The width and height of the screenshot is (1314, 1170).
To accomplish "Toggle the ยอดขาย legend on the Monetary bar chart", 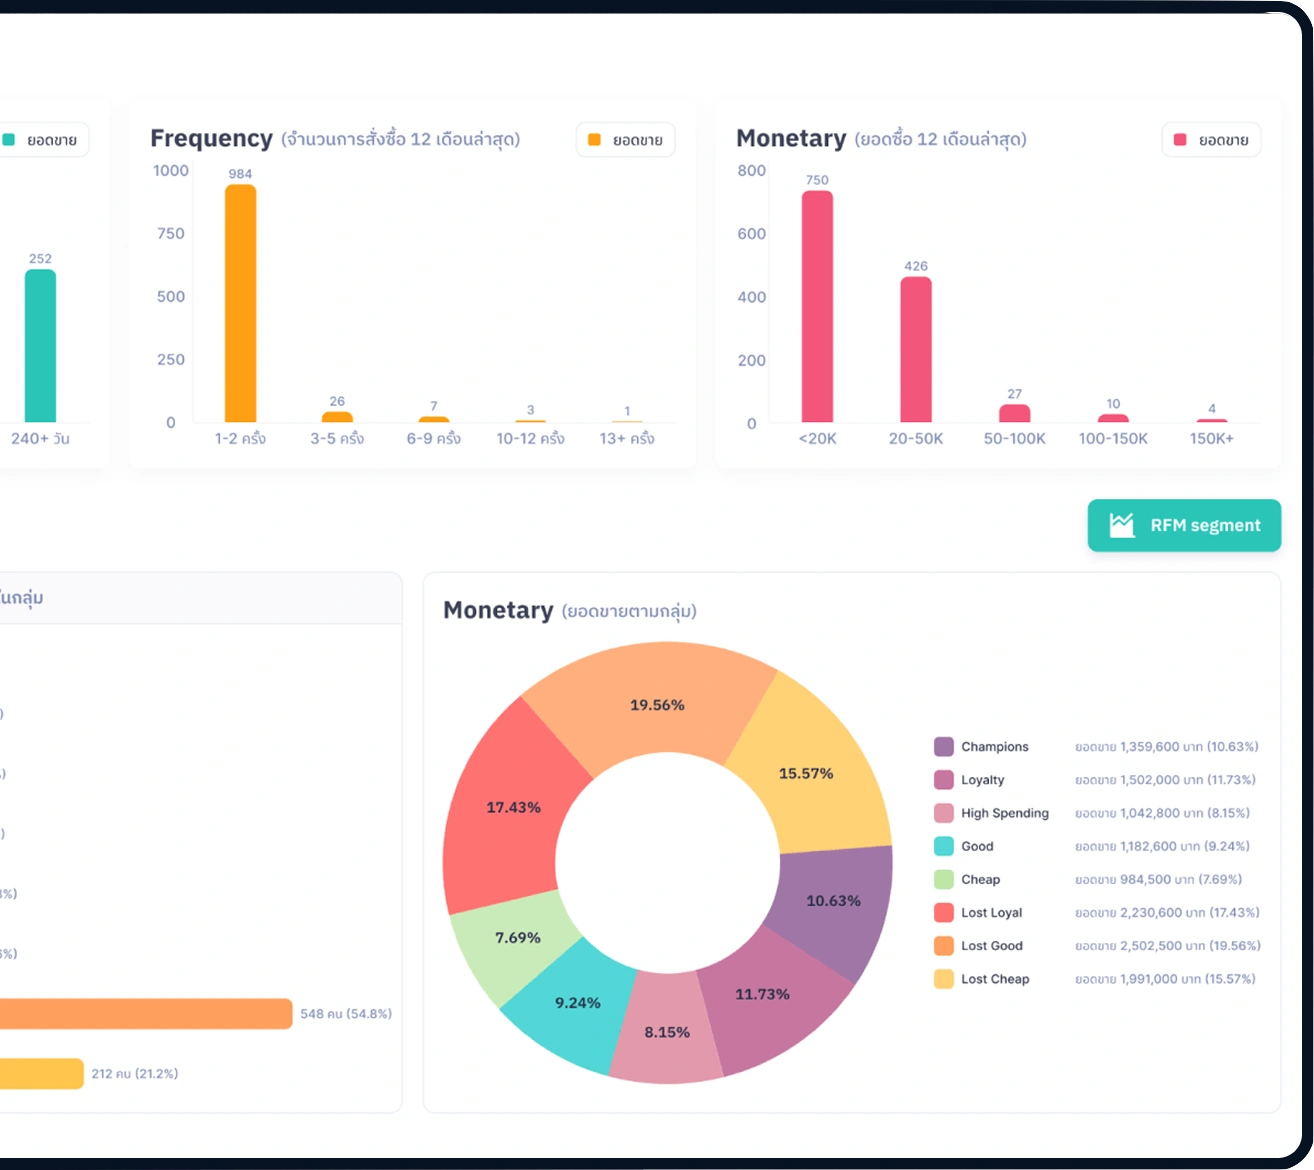I will 1211,139.
